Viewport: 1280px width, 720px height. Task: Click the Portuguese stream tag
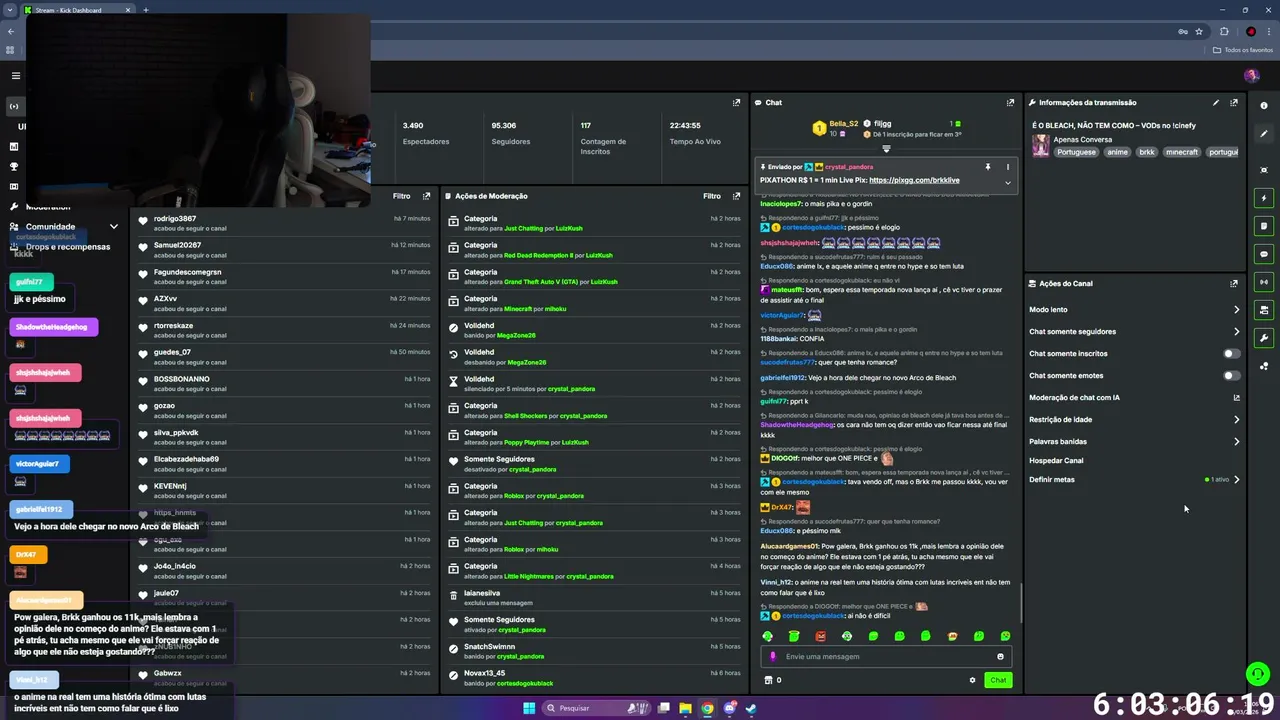pyautogui.click(x=1076, y=152)
